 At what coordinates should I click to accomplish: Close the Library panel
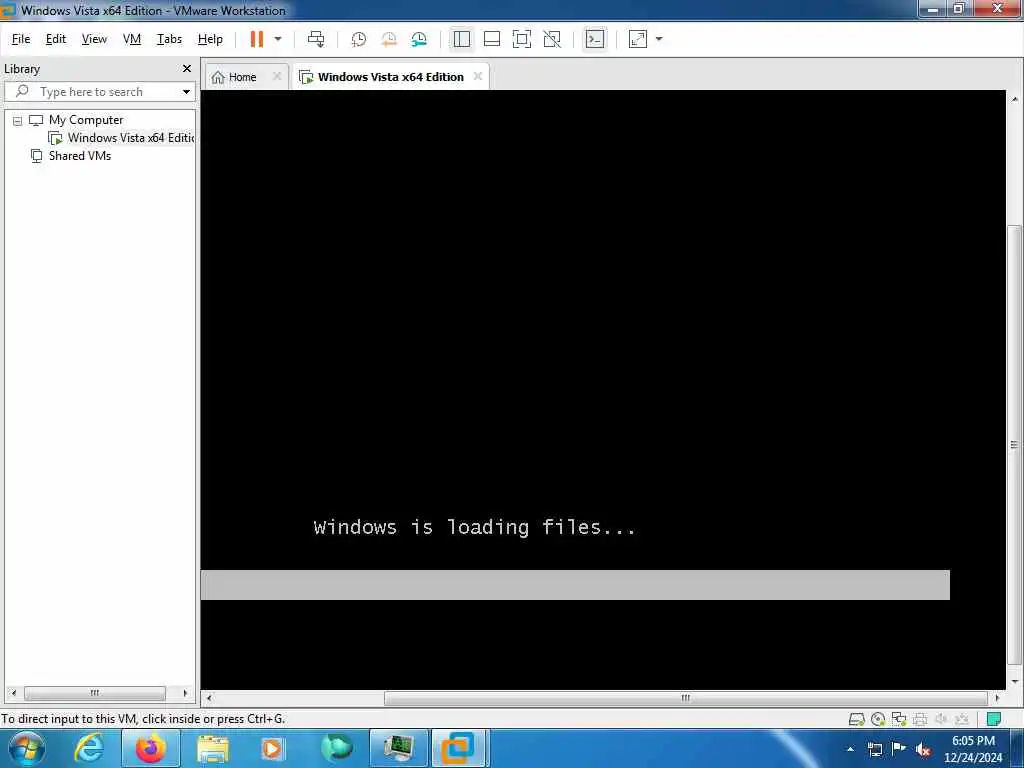[187, 69]
